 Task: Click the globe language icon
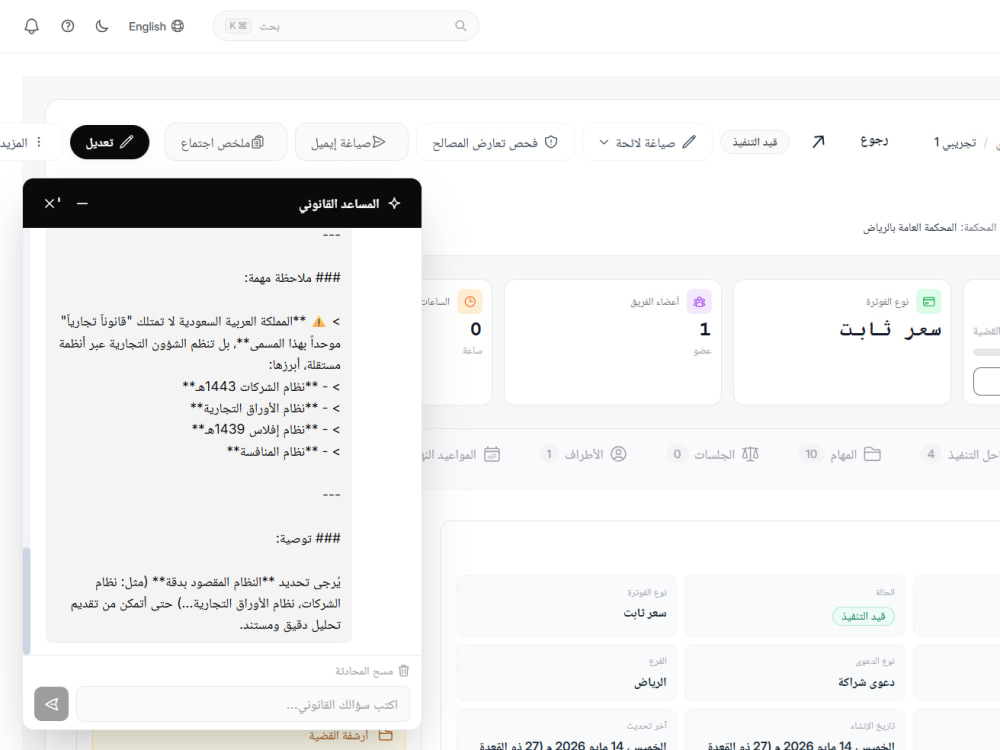[x=178, y=26]
